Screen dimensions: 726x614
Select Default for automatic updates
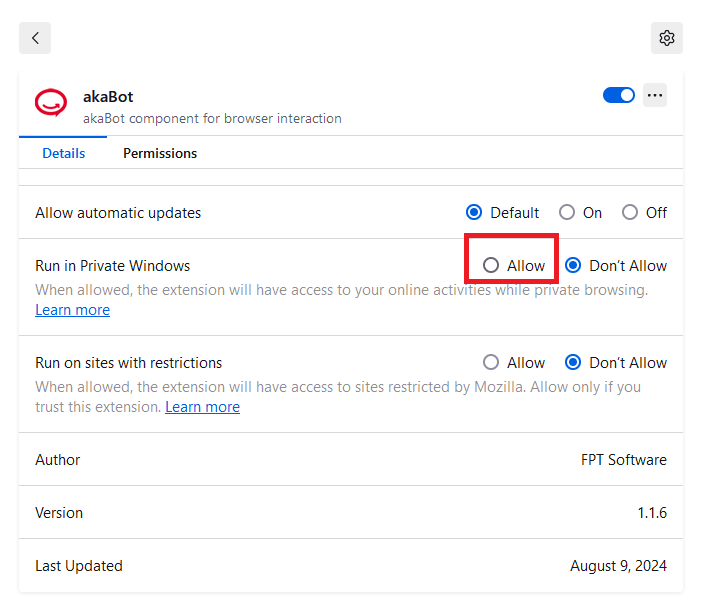pos(474,213)
